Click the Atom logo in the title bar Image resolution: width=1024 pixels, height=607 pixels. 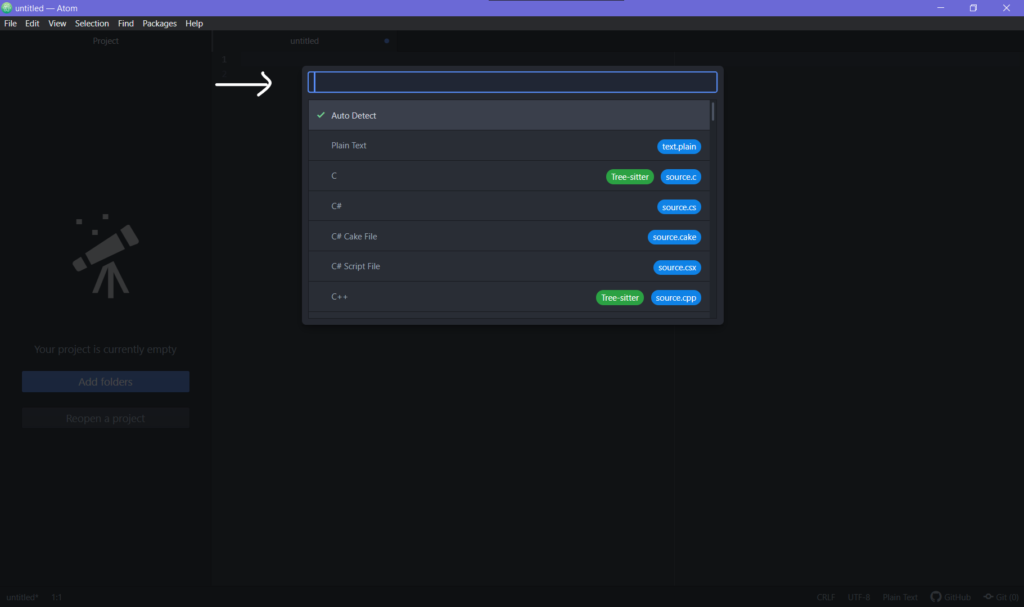pos(7,6)
